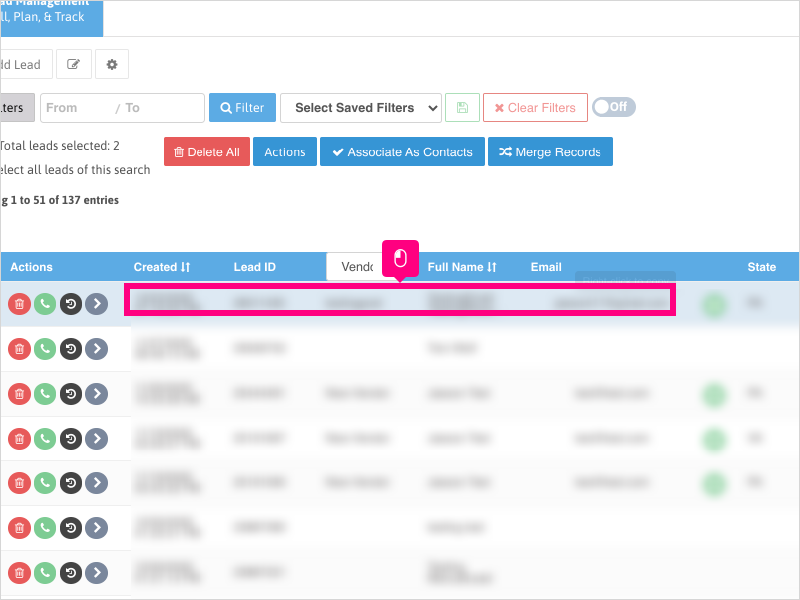The height and width of the screenshot is (600, 800).
Task: Open the gear settings icon button
Action: click(x=112, y=64)
